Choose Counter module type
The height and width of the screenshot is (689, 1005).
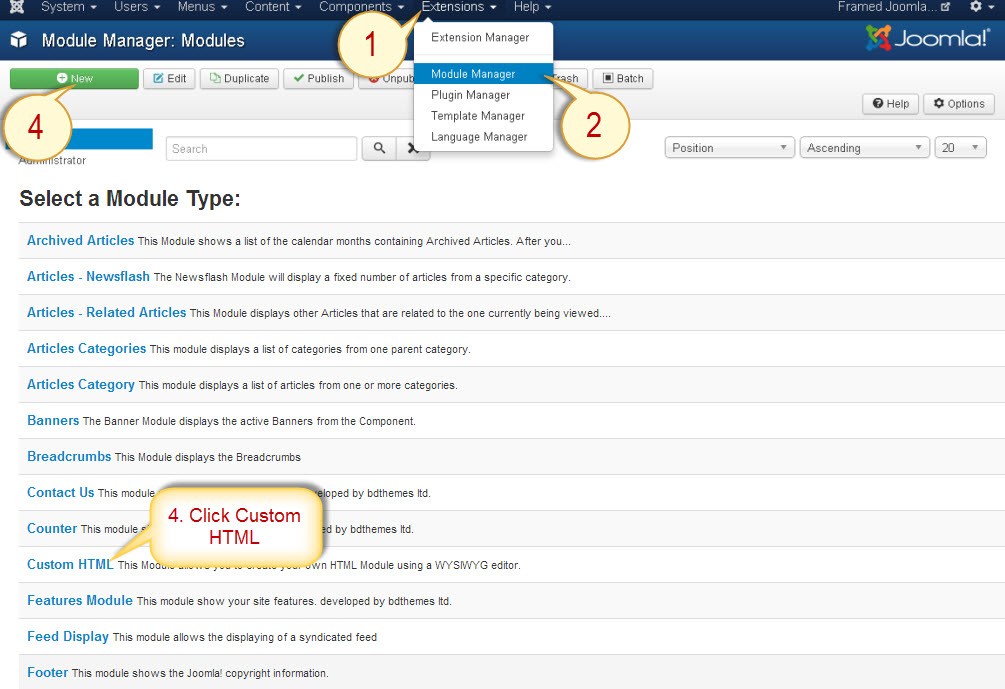52,528
